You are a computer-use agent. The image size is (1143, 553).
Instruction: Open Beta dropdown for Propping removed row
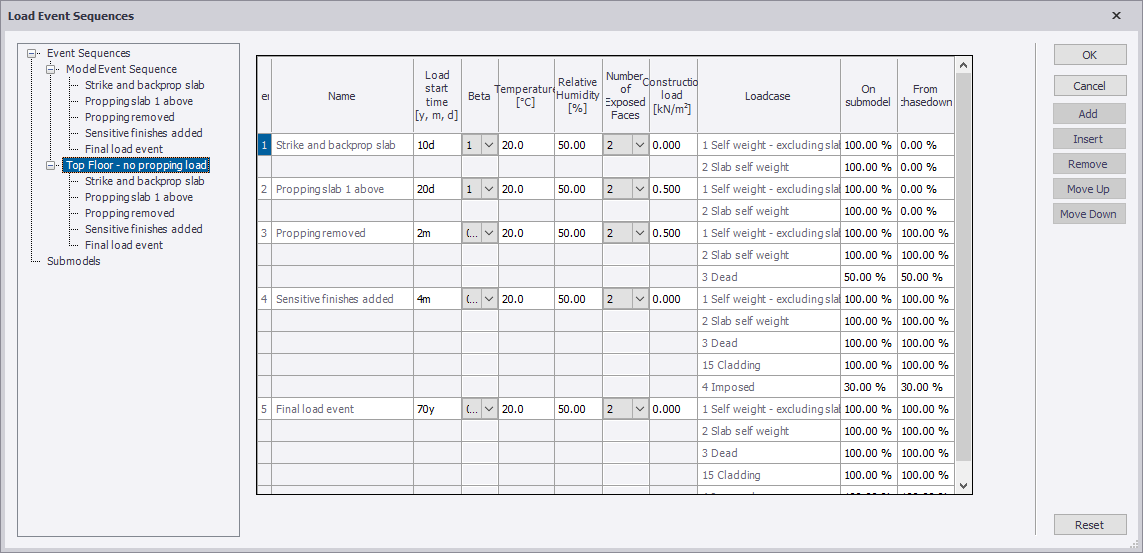(489, 233)
